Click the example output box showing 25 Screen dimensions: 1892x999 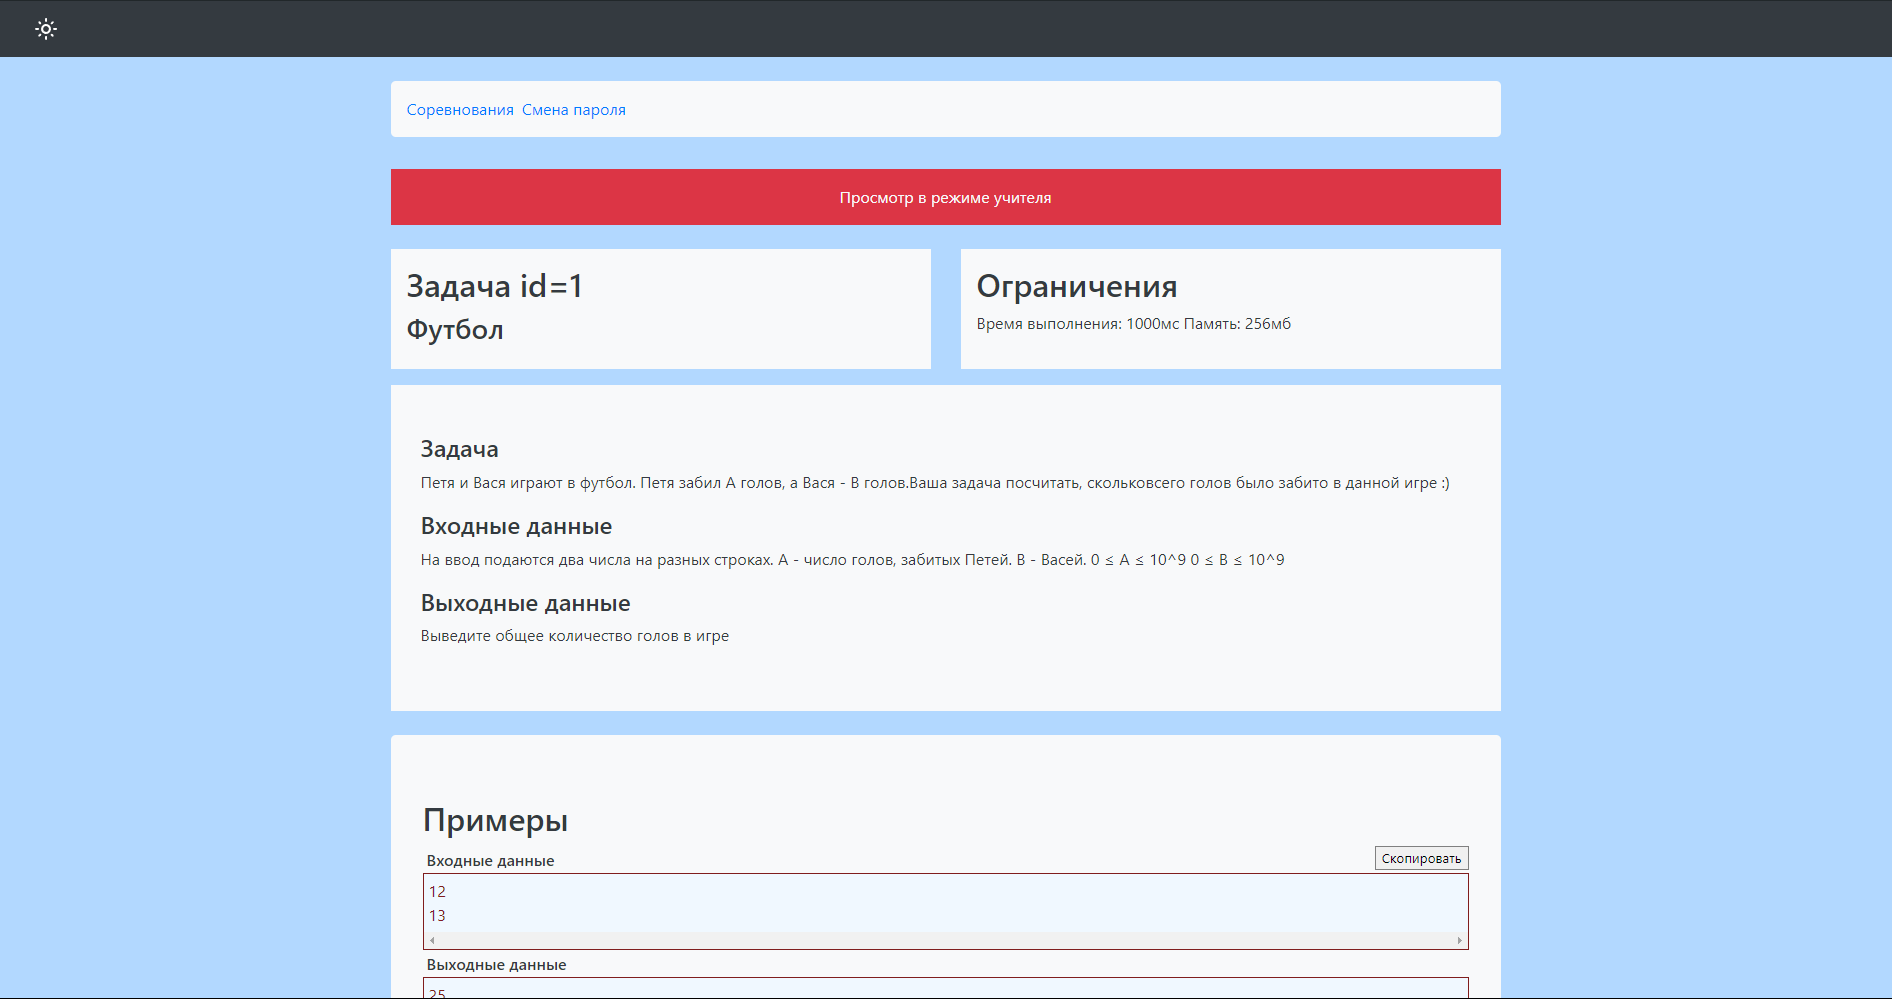[945, 988]
